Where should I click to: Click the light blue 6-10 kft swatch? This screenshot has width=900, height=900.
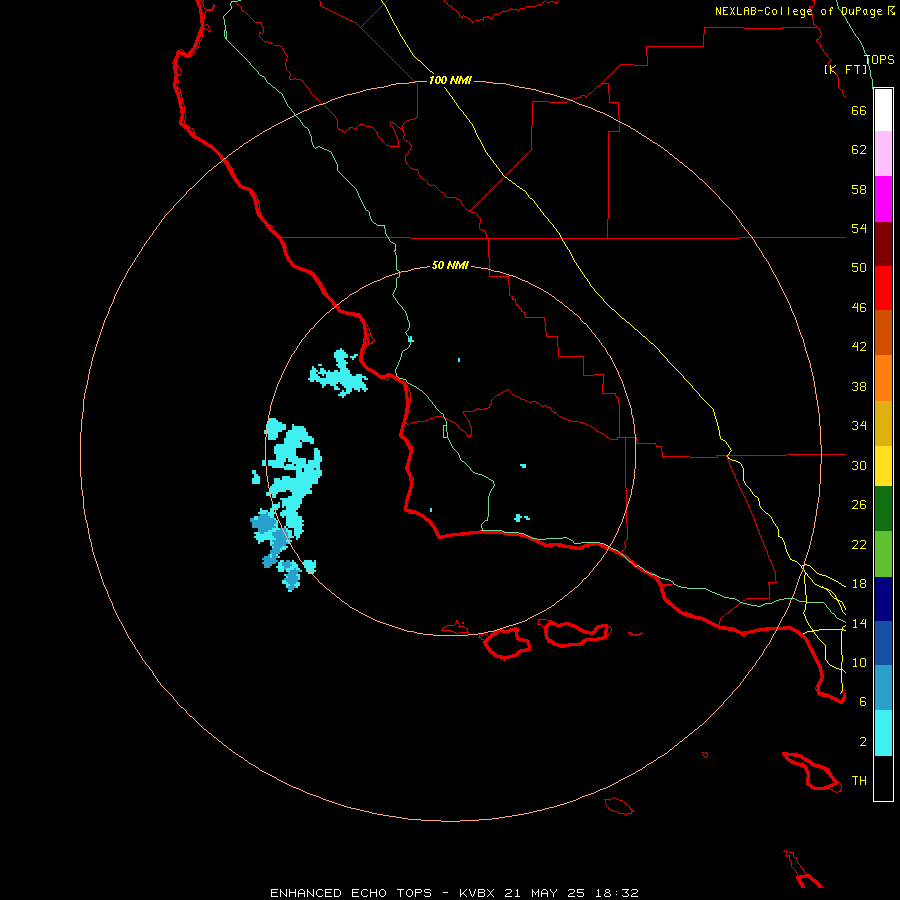(883, 688)
